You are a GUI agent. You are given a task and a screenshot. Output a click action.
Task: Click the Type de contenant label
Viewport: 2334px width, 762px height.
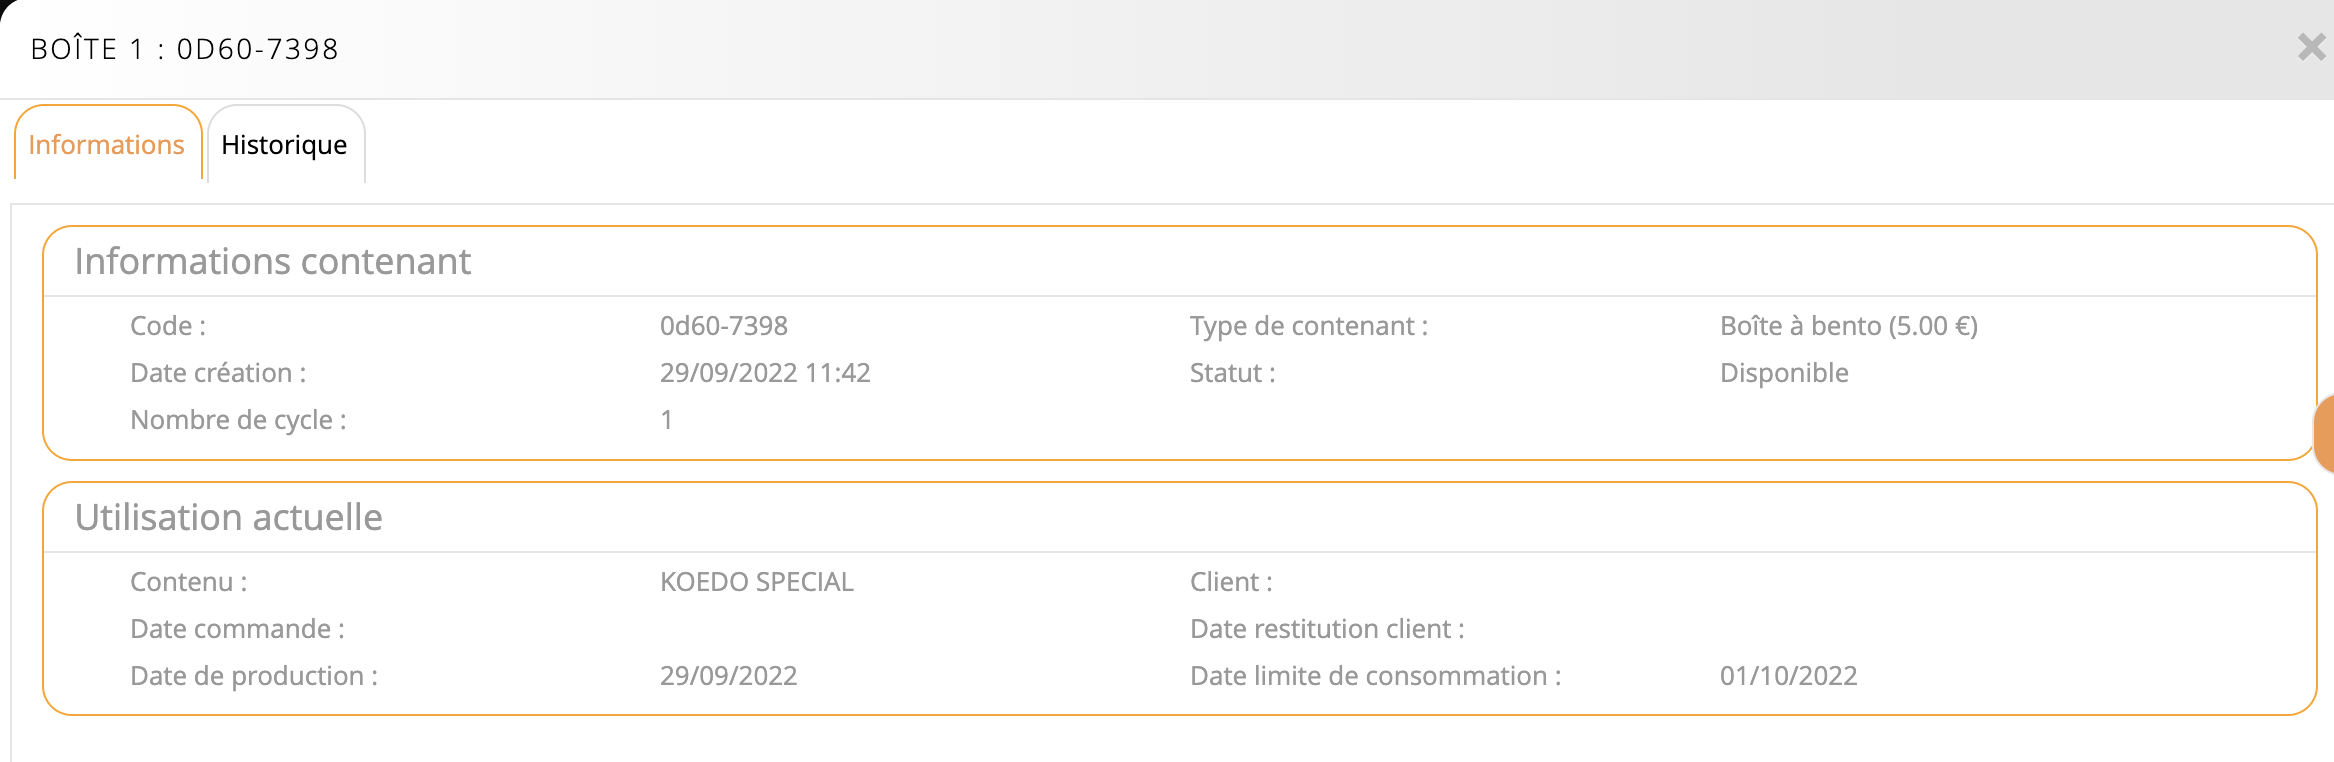(1308, 326)
